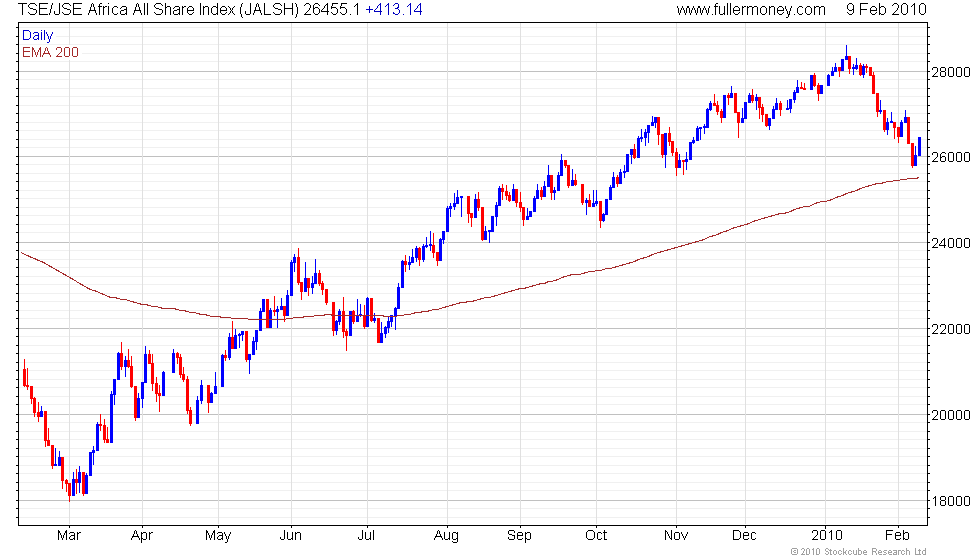Select the index value 26455.1
This screenshot has width=980, height=560.
point(332,9)
